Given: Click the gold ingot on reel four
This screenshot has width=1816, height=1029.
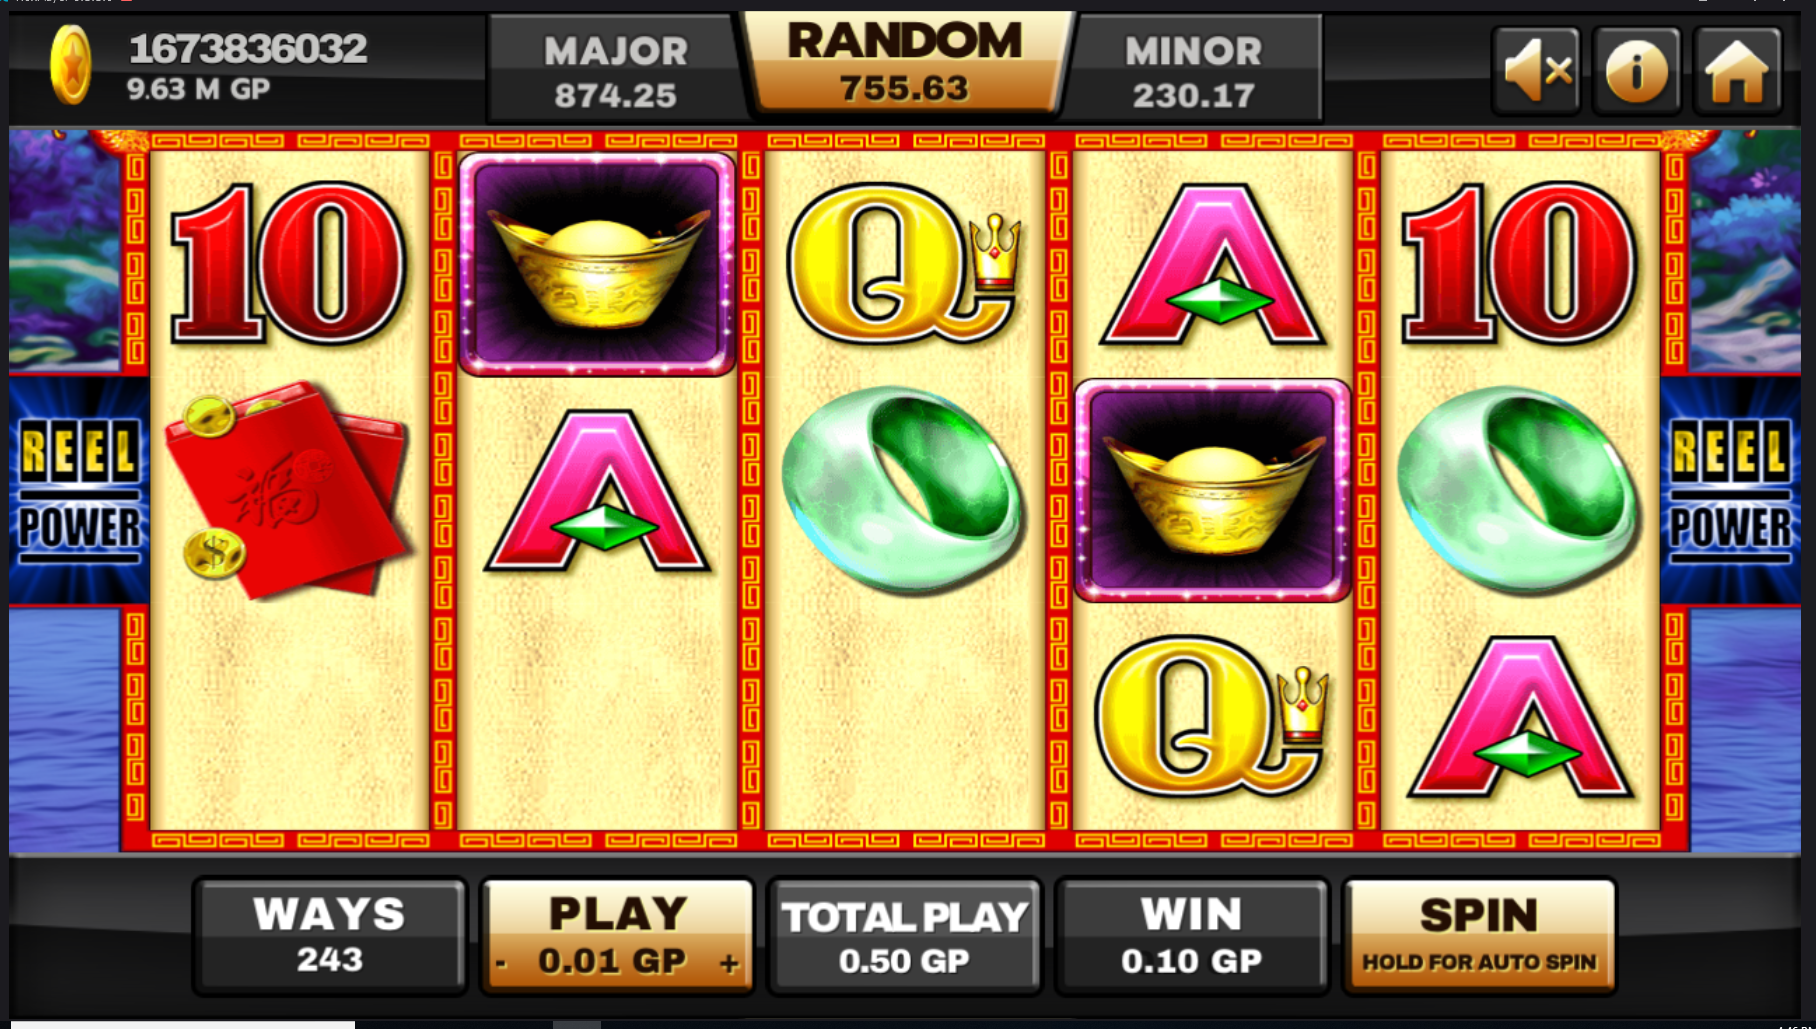Looking at the screenshot, I should [x=1213, y=490].
